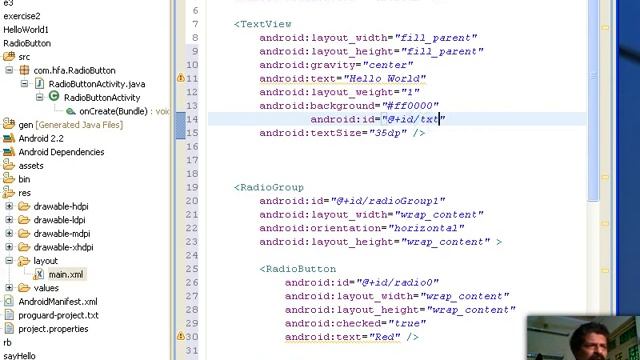
Task: Click the proguard-project.txt file icon
Action: click(9, 315)
